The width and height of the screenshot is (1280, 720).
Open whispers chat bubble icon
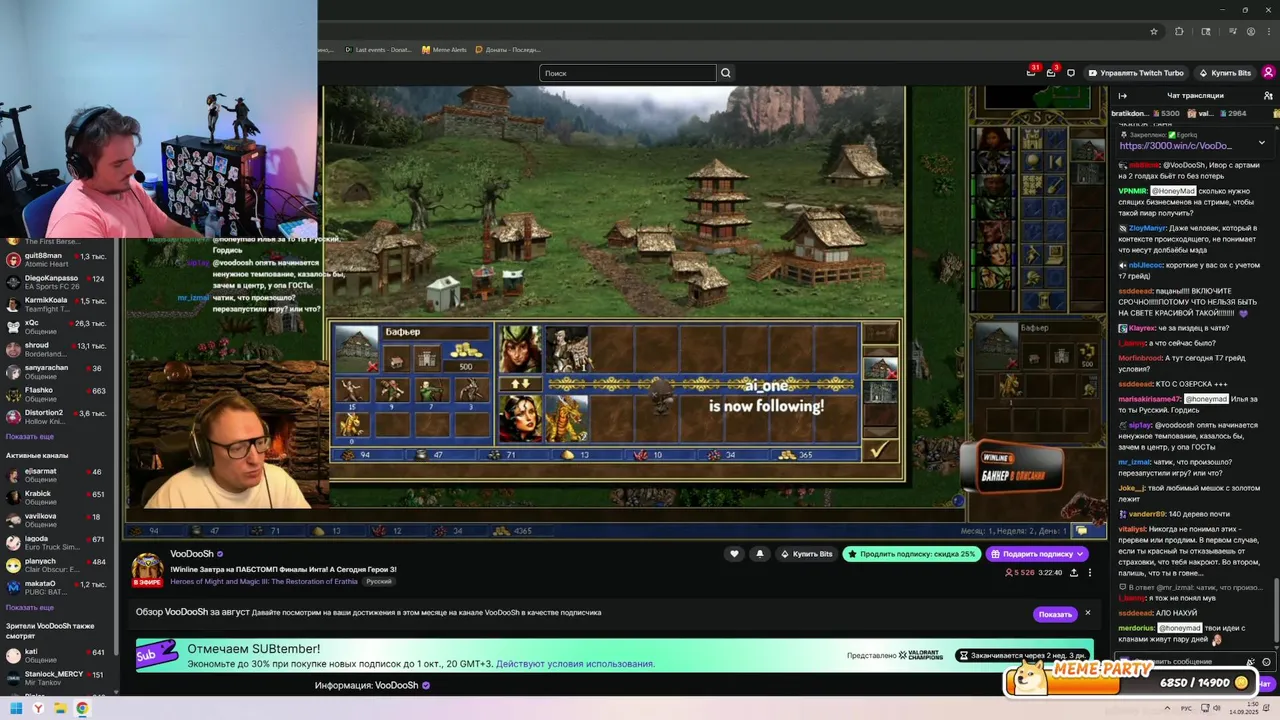coord(1071,73)
